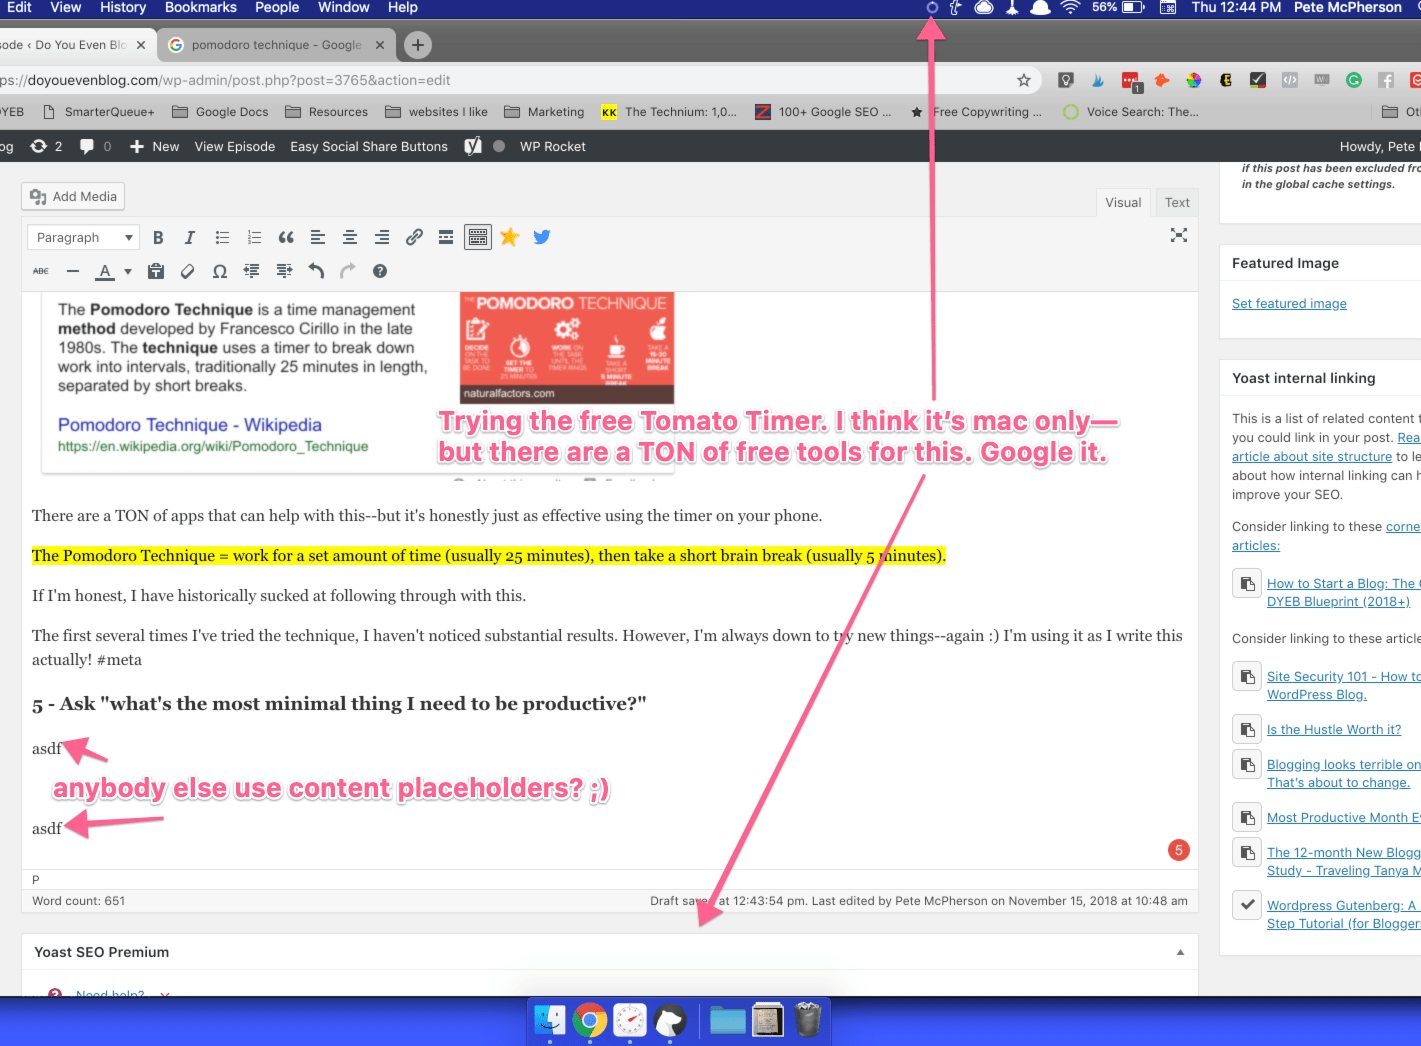Toggle bold formatting in the editor toolbar
The height and width of the screenshot is (1046, 1421).
tap(158, 237)
